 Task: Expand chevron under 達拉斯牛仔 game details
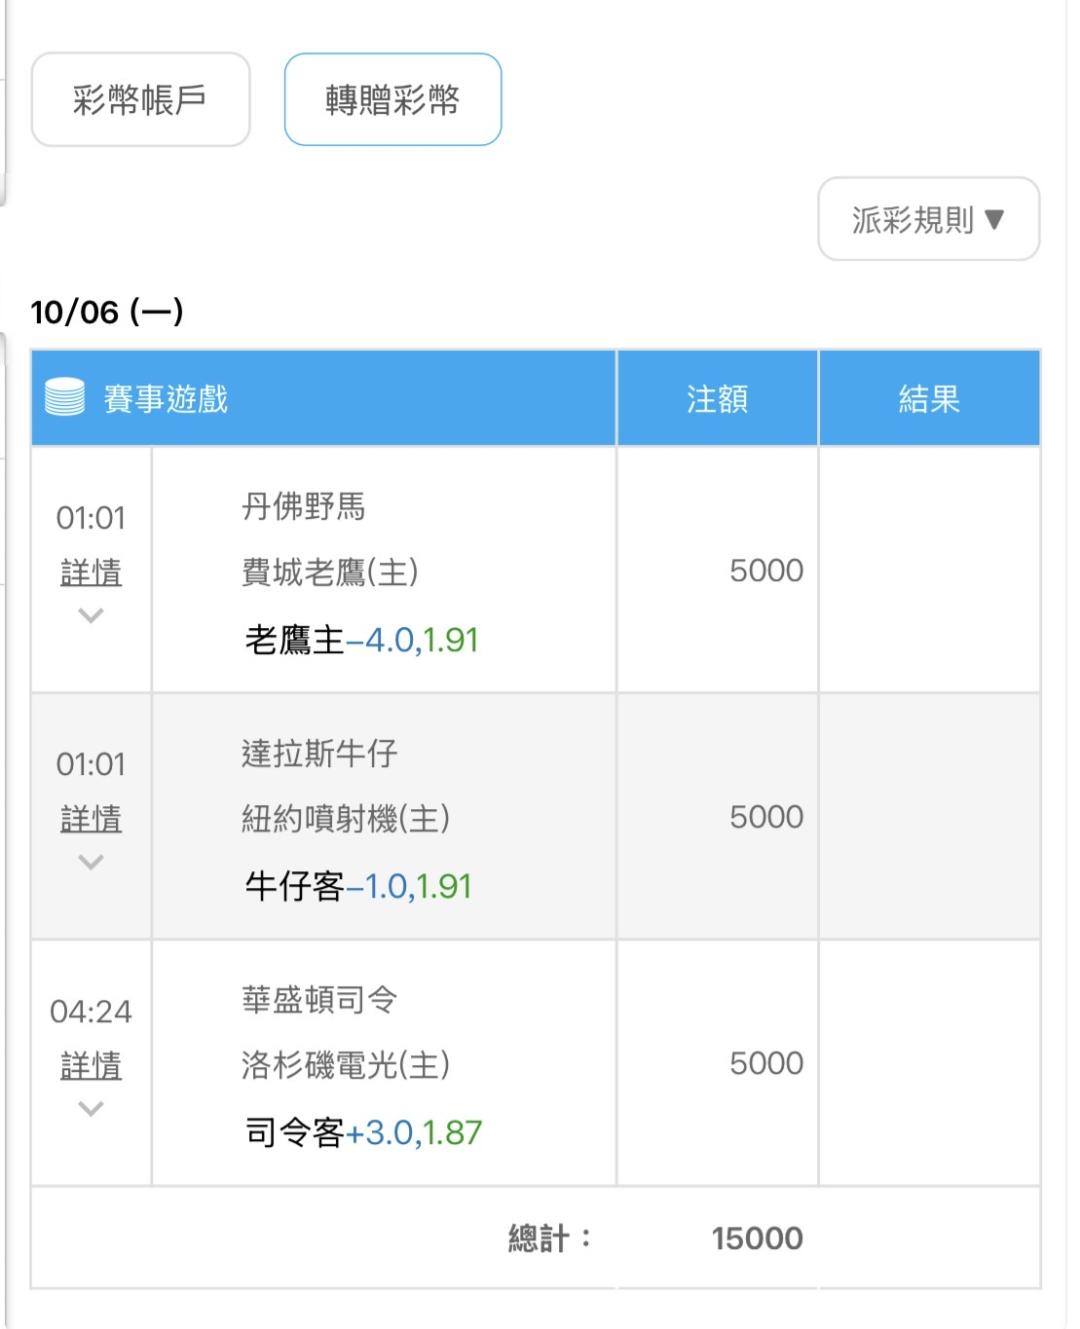[x=91, y=861]
